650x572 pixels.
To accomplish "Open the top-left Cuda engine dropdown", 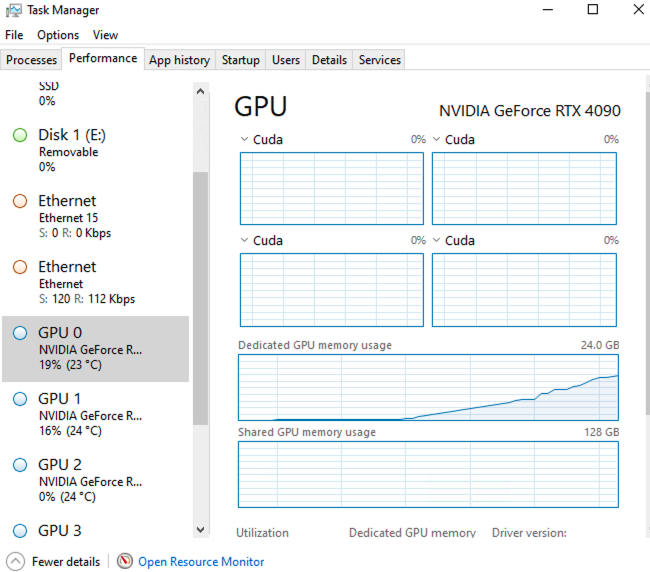I will 245,140.
